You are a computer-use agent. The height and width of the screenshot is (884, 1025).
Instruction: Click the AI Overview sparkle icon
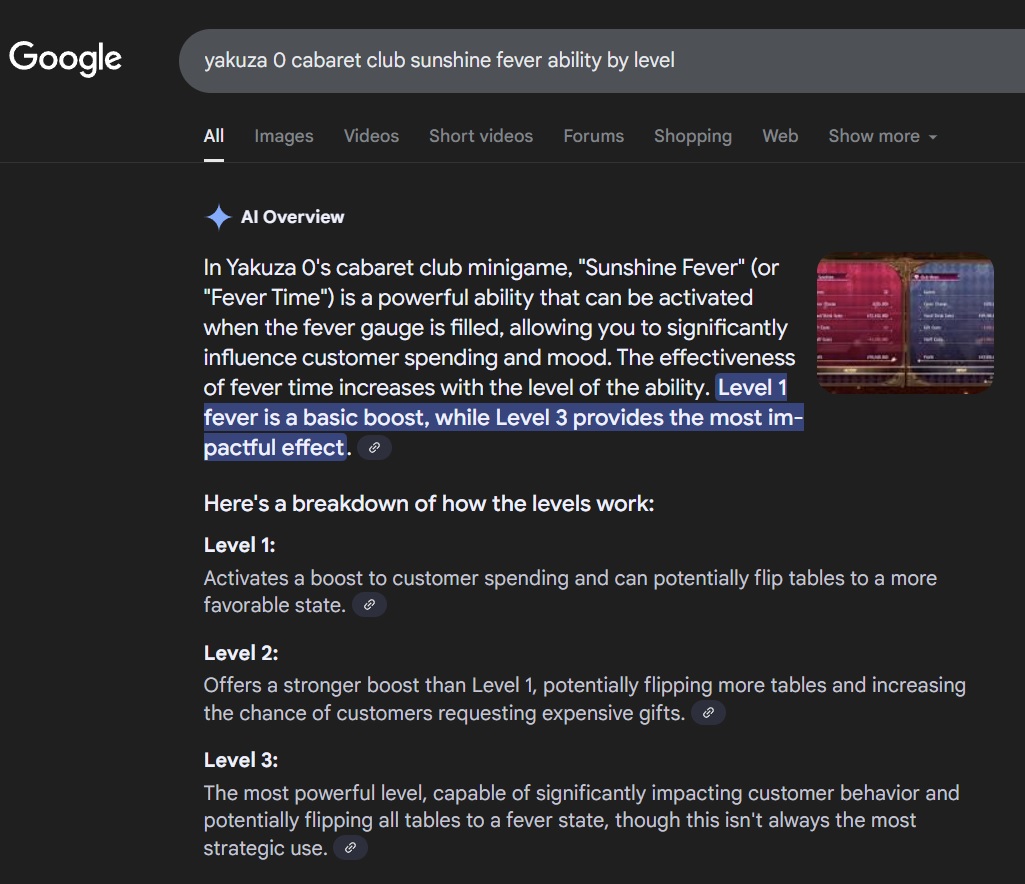click(x=218, y=217)
